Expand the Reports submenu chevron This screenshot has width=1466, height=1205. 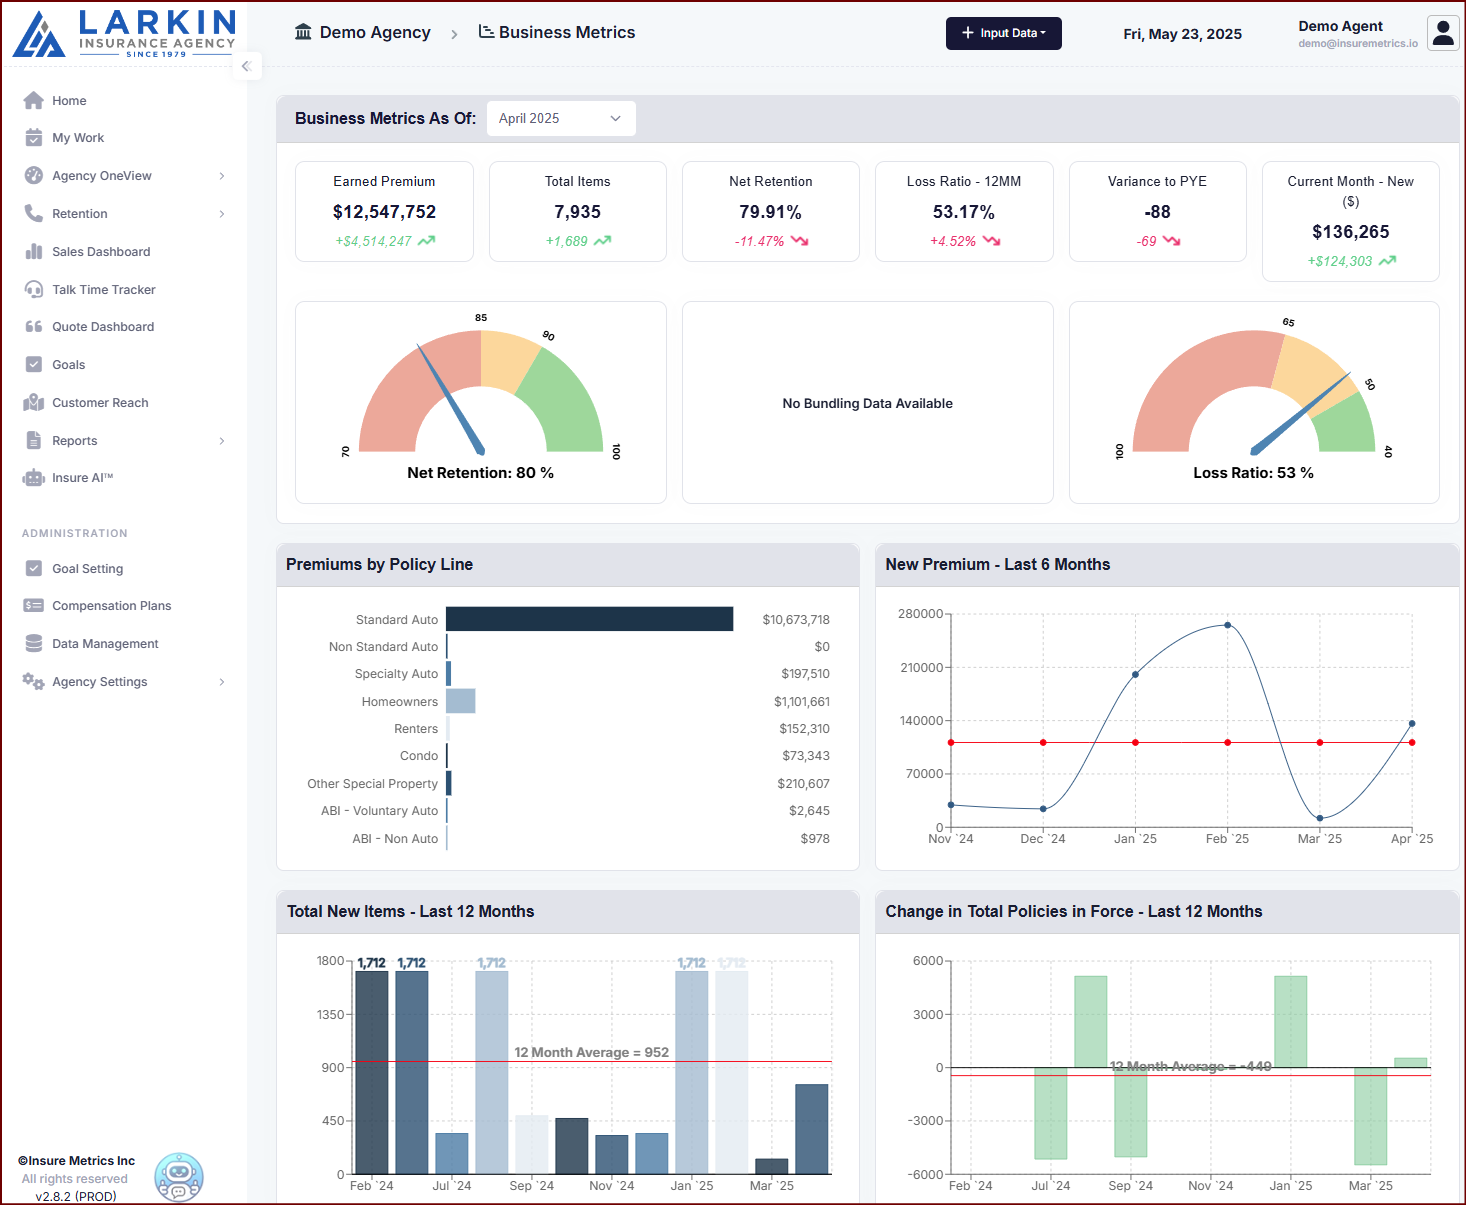(221, 441)
